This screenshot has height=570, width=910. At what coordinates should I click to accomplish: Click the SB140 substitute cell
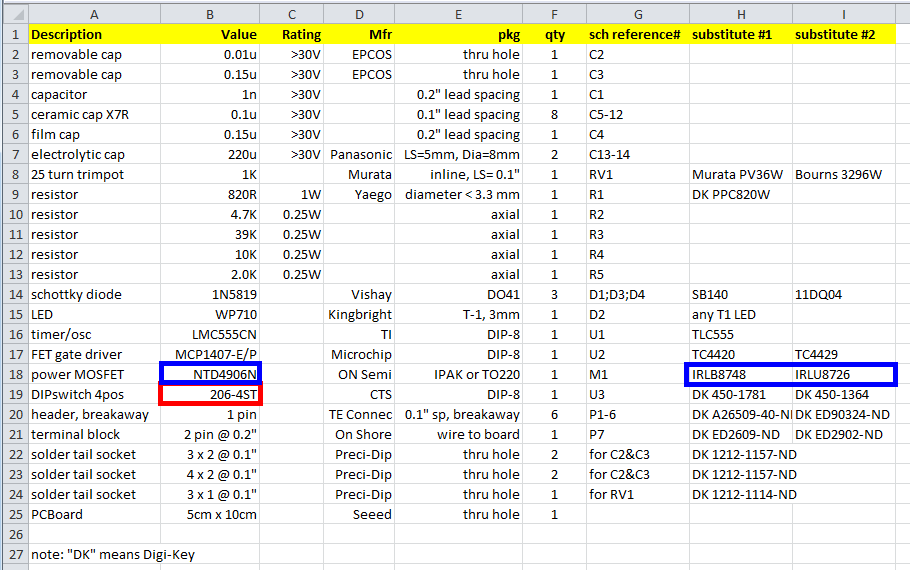(741, 295)
